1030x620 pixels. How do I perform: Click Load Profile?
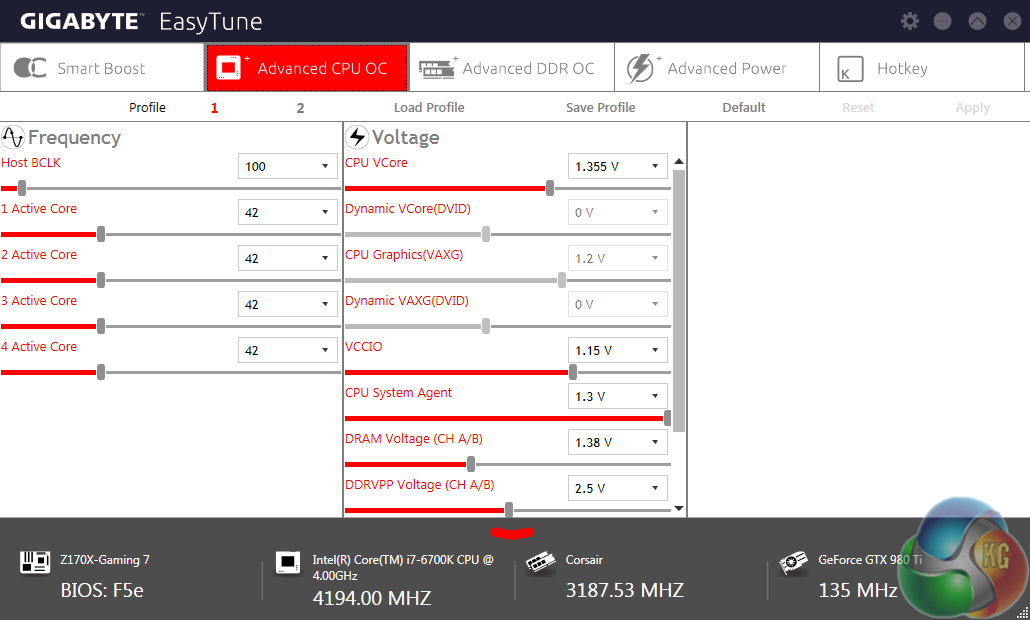(429, 108)
